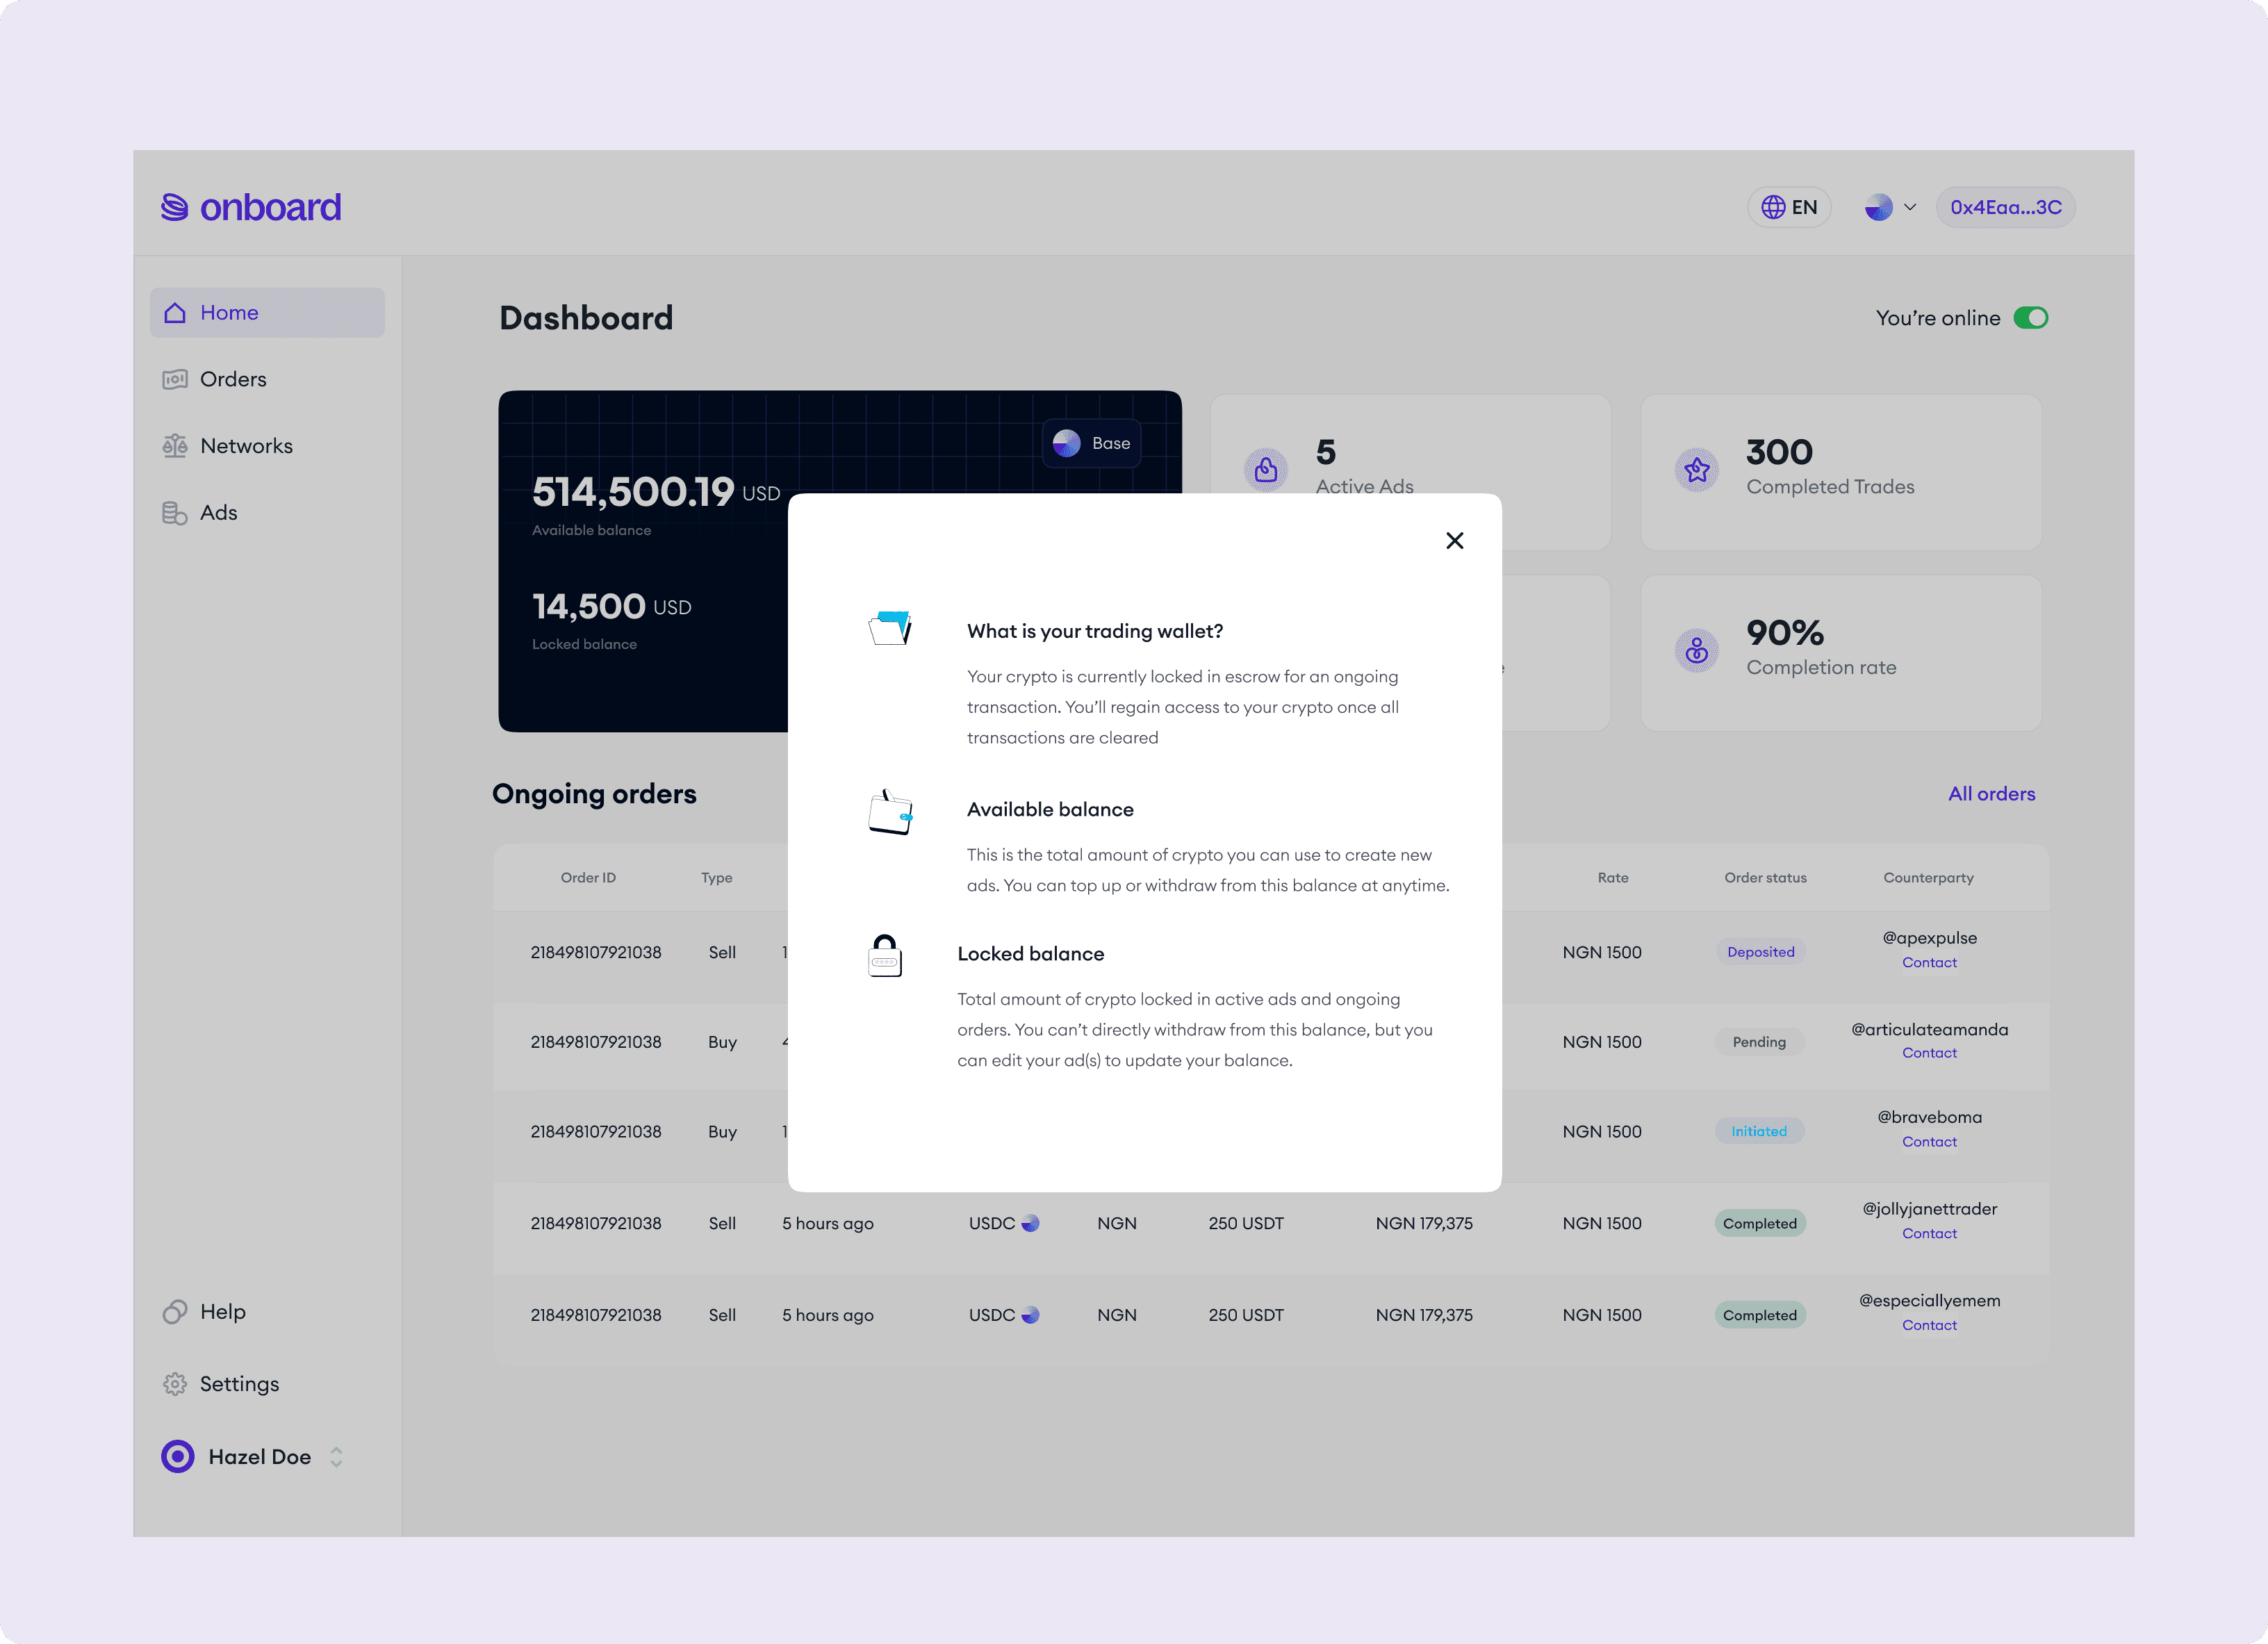Click the Orders banknote icon
This screenshot has width=2268, height=1644.
point(175,379)
